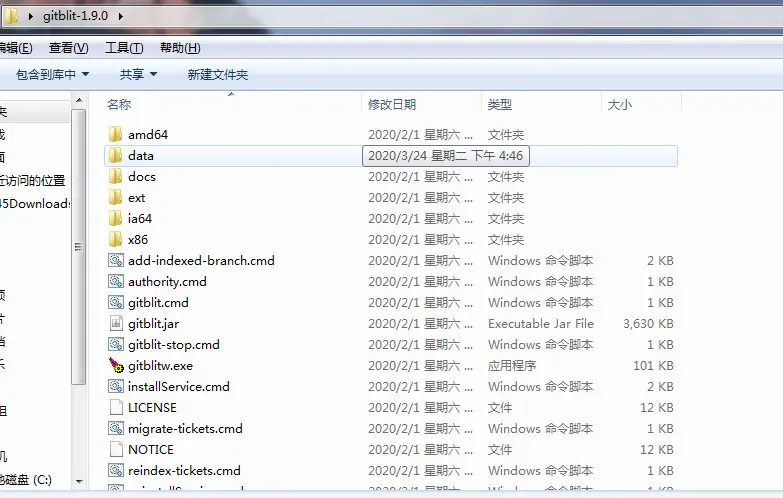
Task: Select the file name gitblit.jar
Action: click(153, 324)
